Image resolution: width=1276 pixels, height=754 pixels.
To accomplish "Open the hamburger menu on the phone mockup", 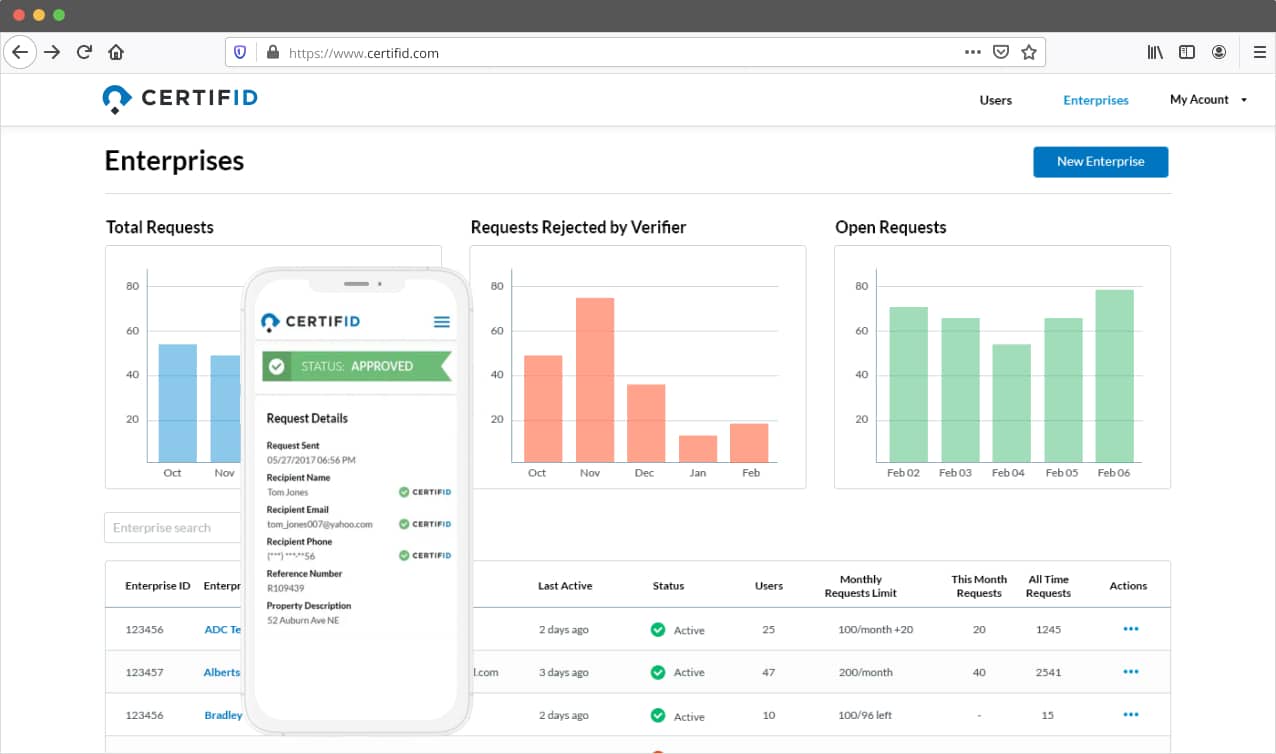I will pyautogui.click(x=442, y=322).
